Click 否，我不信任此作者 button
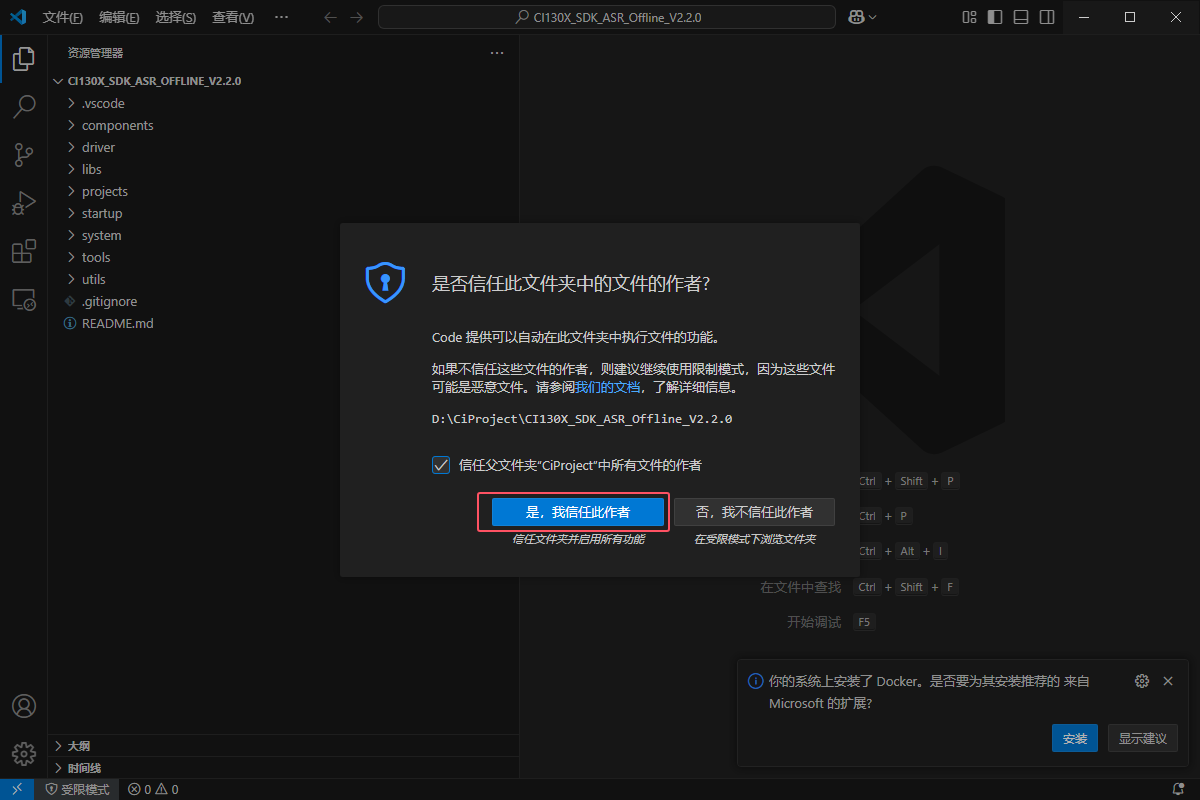 click(x=754, y=512)
